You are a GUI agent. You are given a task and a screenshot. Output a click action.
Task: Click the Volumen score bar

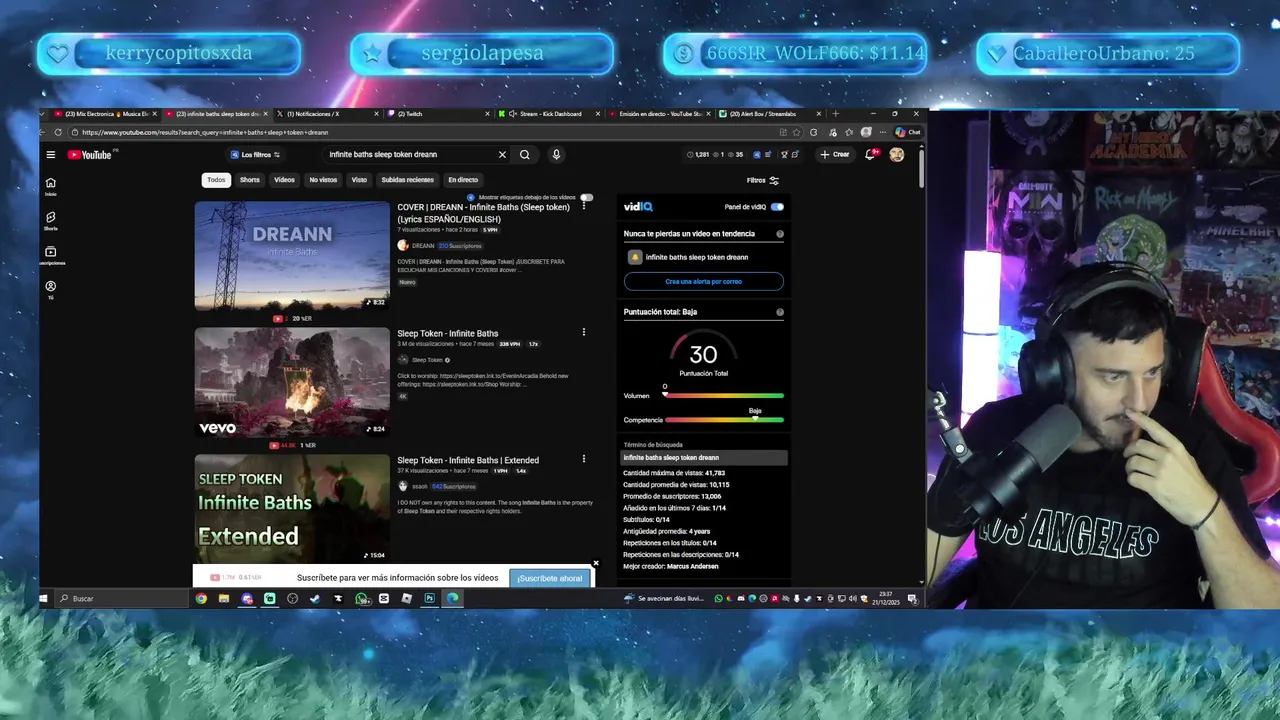point(723,396)
